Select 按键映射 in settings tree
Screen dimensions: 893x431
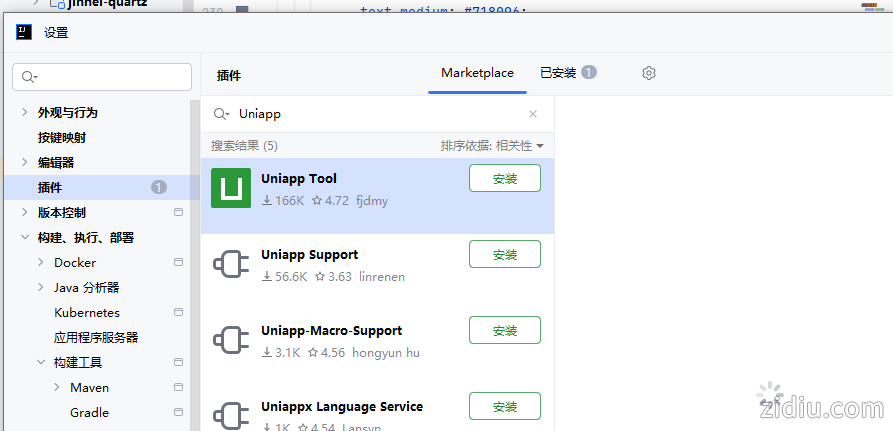coord(62,137)
